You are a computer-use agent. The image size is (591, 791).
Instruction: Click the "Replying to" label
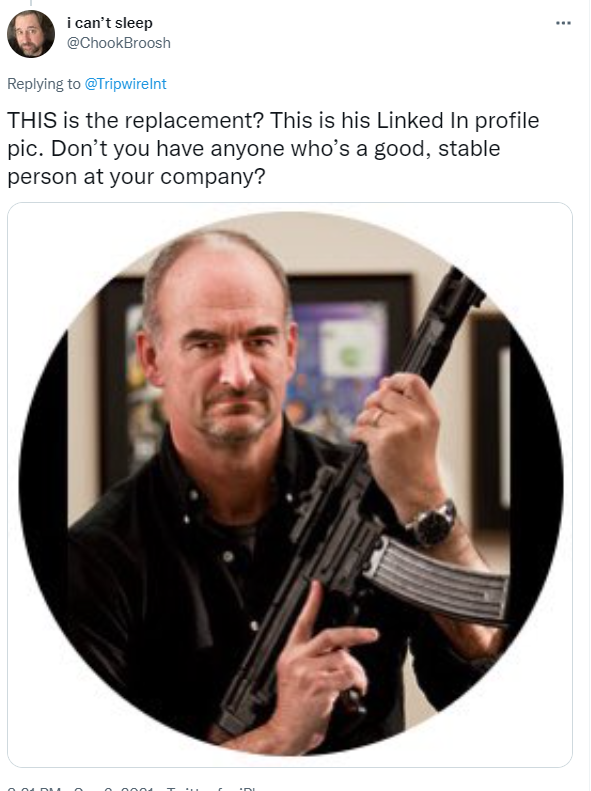tap(44, 84)
